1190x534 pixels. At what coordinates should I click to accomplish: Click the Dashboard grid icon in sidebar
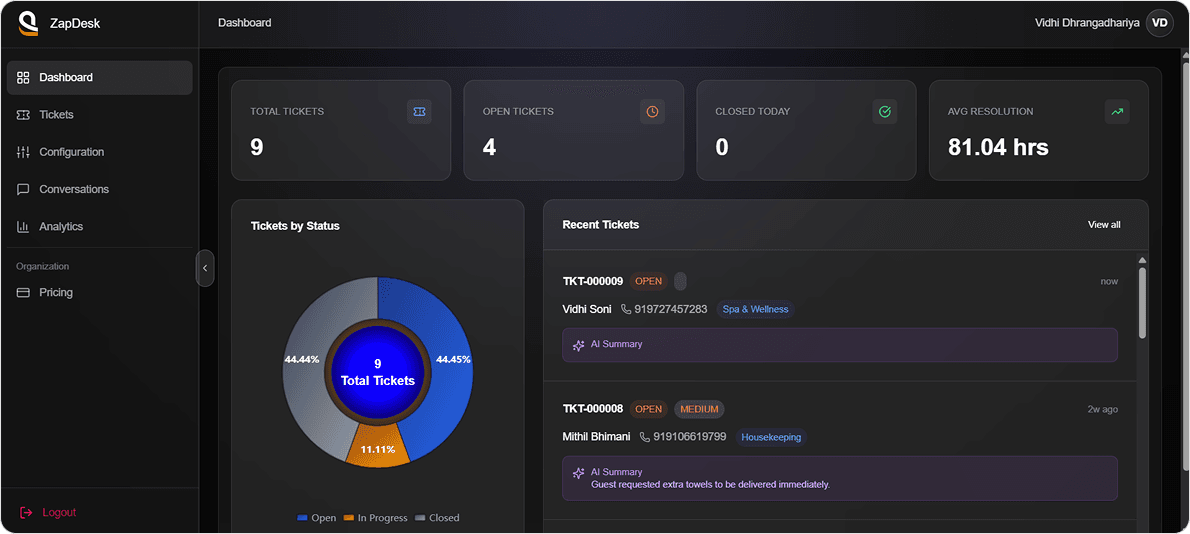(23, 77)
